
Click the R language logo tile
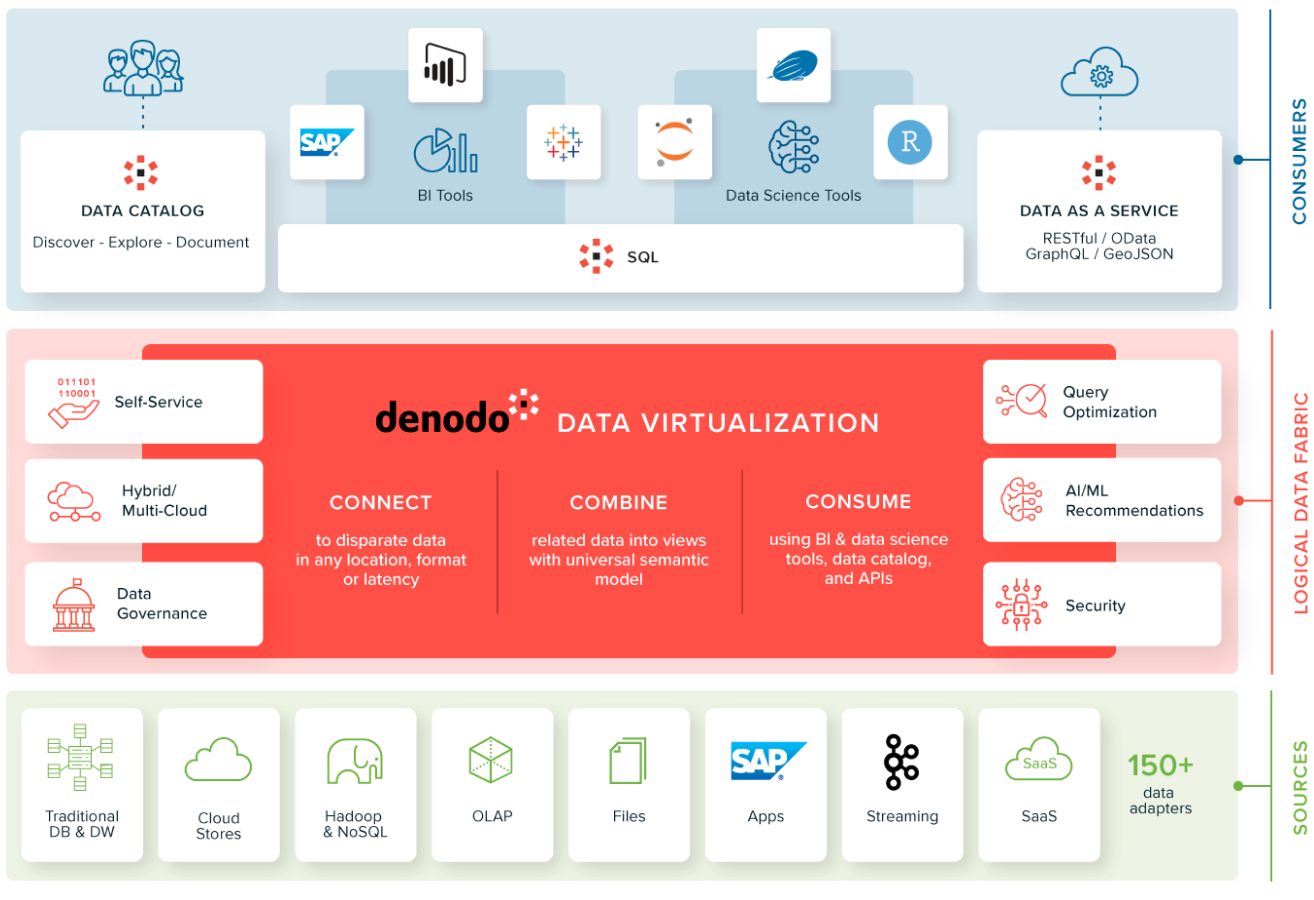coord(910,142)
